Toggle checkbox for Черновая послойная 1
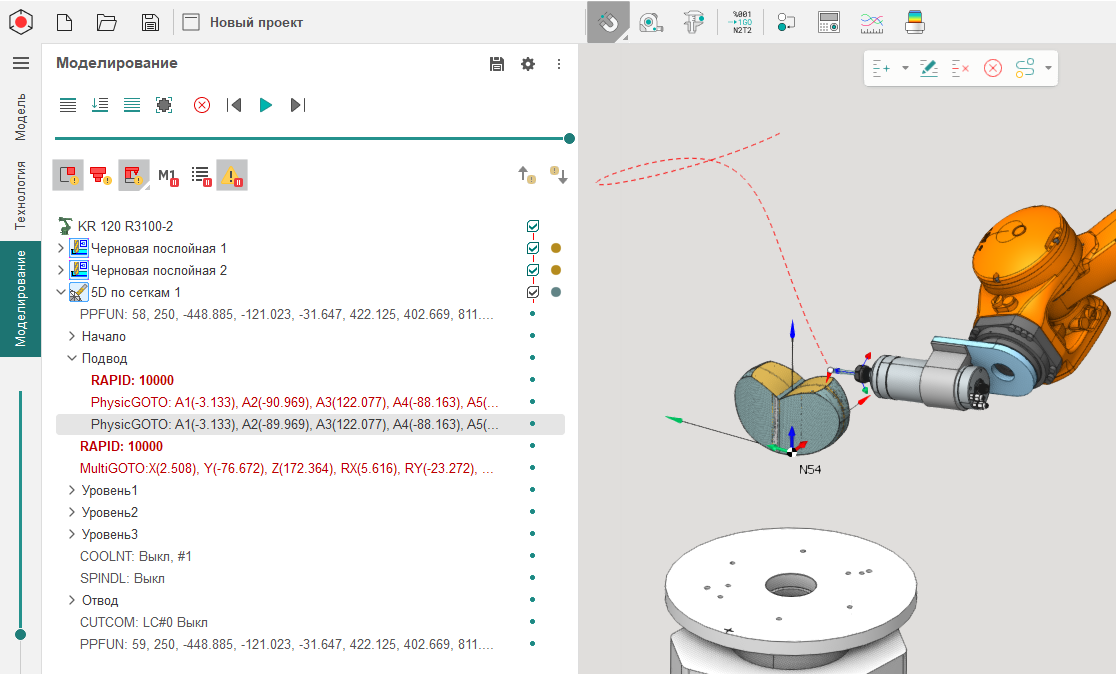 click(x=533, y=248)
